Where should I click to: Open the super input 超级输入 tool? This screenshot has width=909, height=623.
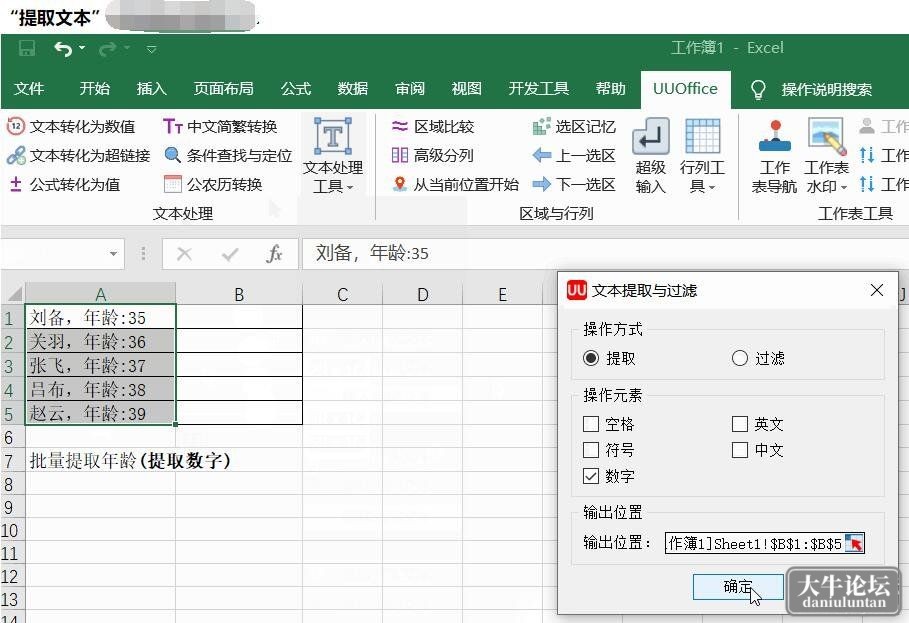(x=650, y=155)
